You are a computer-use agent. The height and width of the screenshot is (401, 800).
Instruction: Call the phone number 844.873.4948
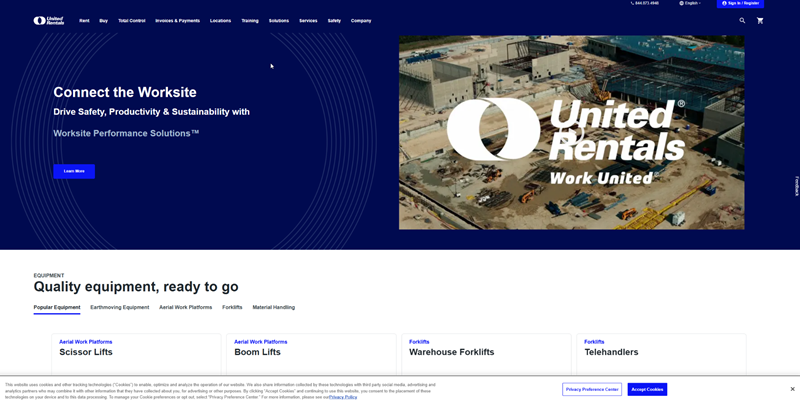644,3
